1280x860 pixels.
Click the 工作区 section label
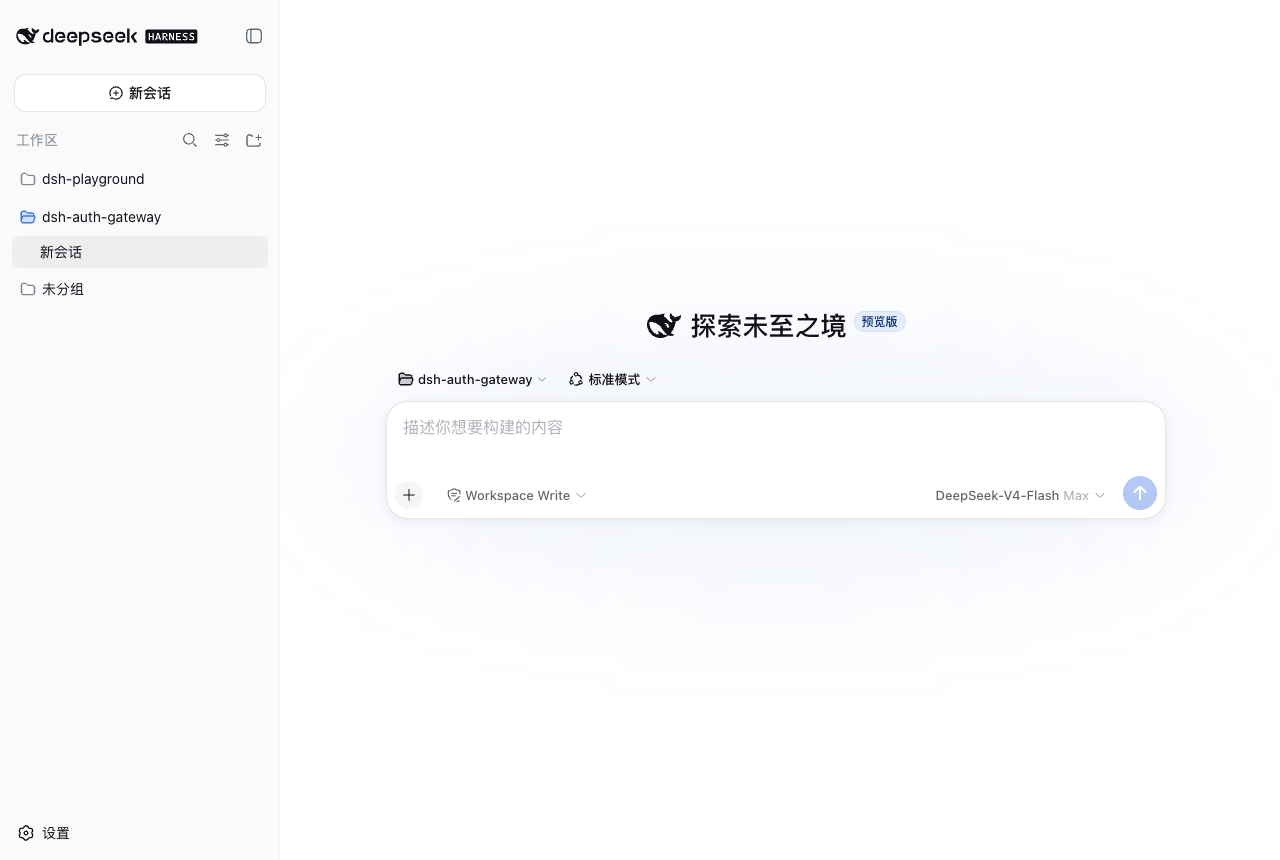[37, 140]
